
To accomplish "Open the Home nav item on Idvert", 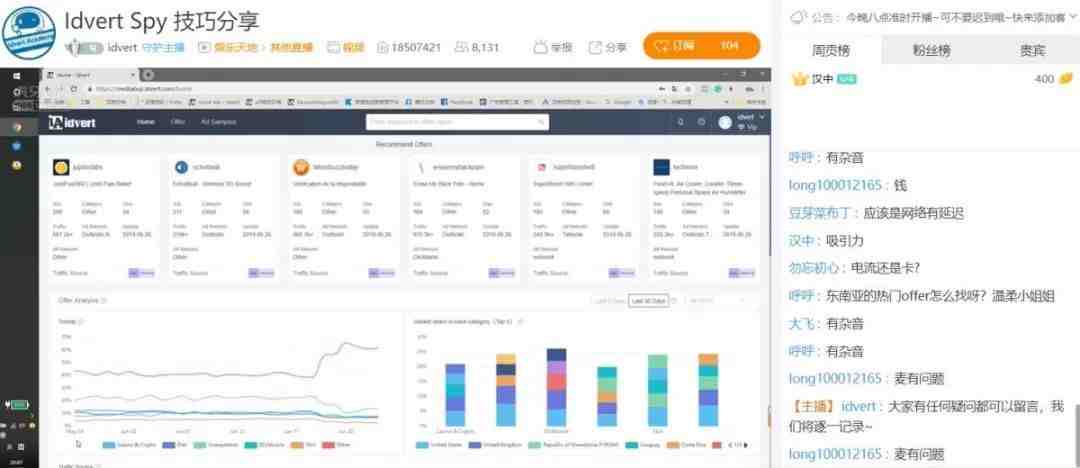I will click(x=146, y=122).
